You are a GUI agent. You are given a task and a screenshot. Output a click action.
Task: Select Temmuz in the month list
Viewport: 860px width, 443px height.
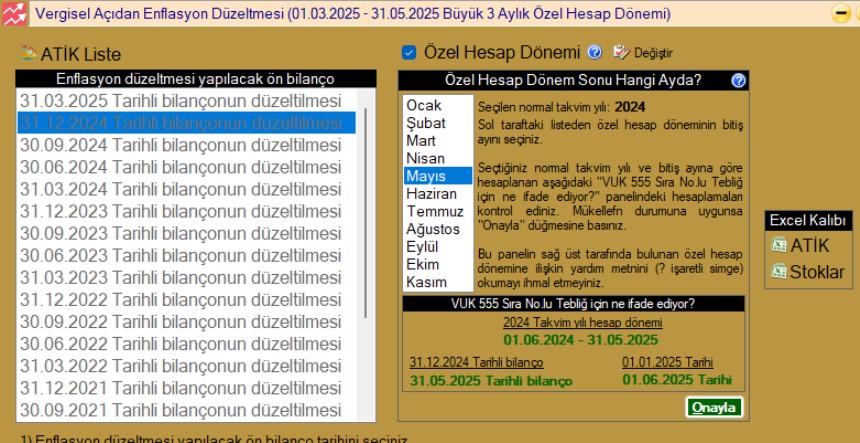pos(438,211)
